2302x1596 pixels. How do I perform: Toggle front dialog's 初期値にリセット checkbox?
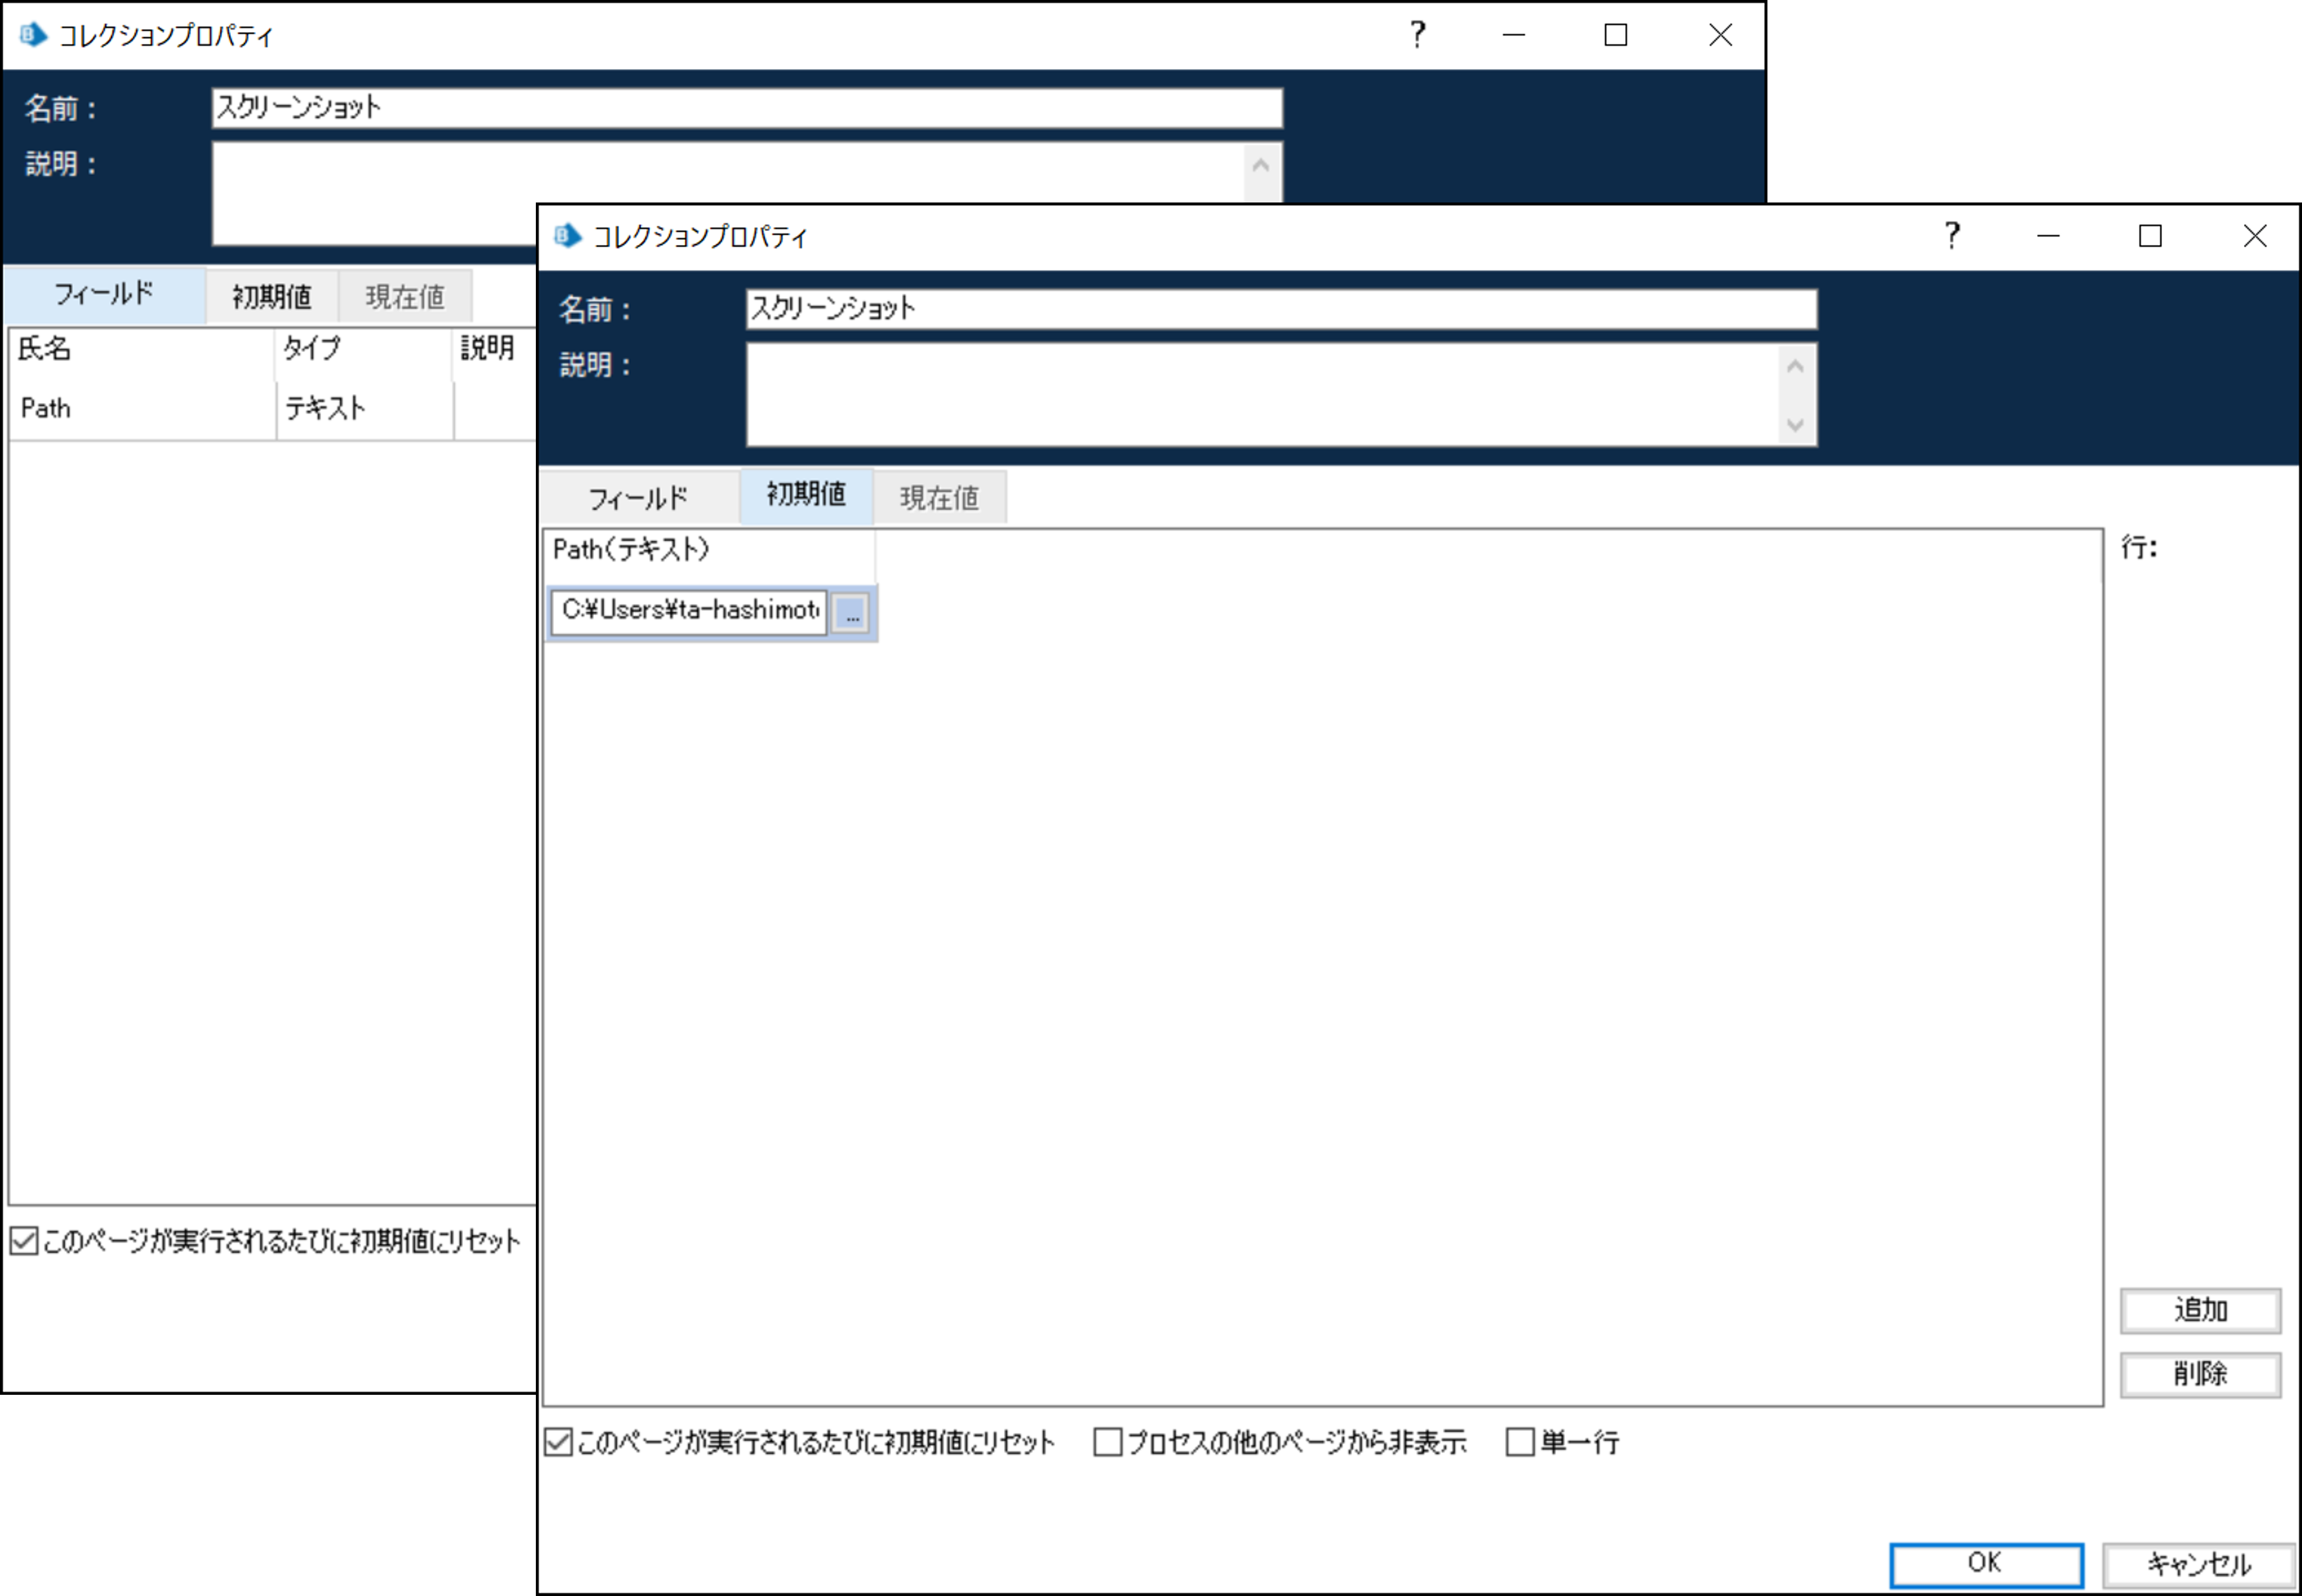click(x=559, y=1442)
